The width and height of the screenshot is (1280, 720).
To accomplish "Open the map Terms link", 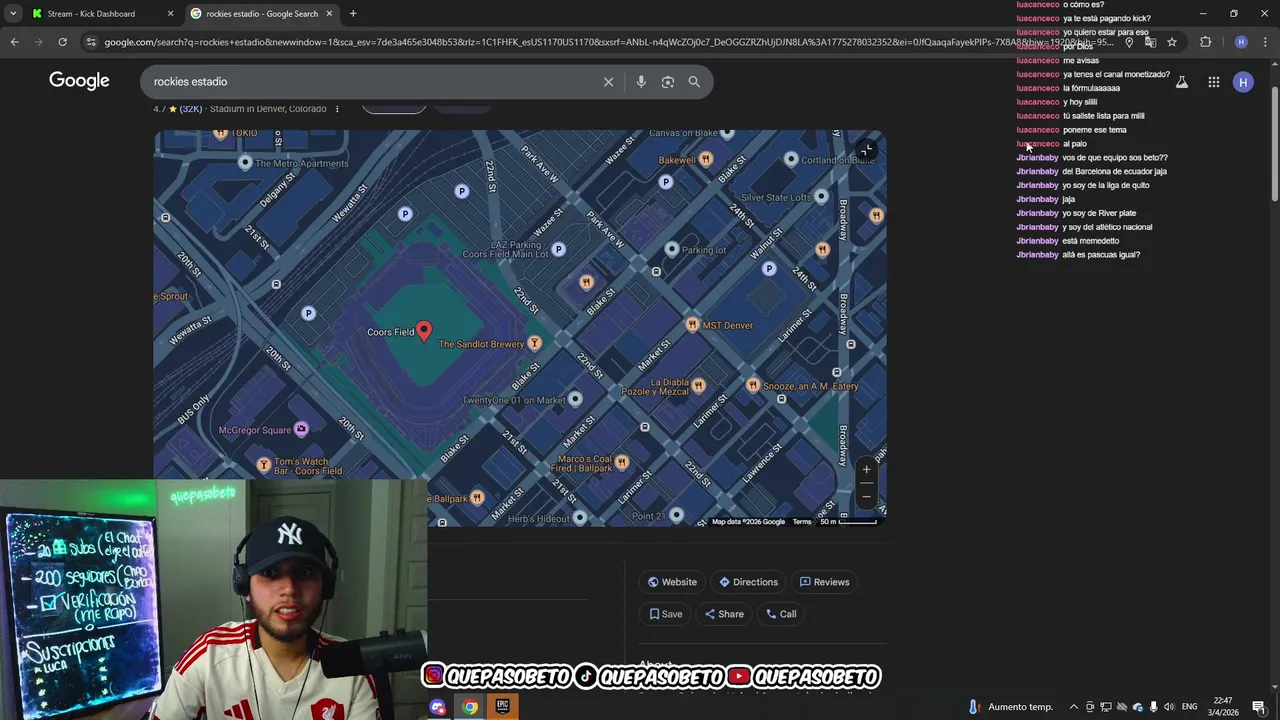I will pyautogui.click(x=802, y=522).
